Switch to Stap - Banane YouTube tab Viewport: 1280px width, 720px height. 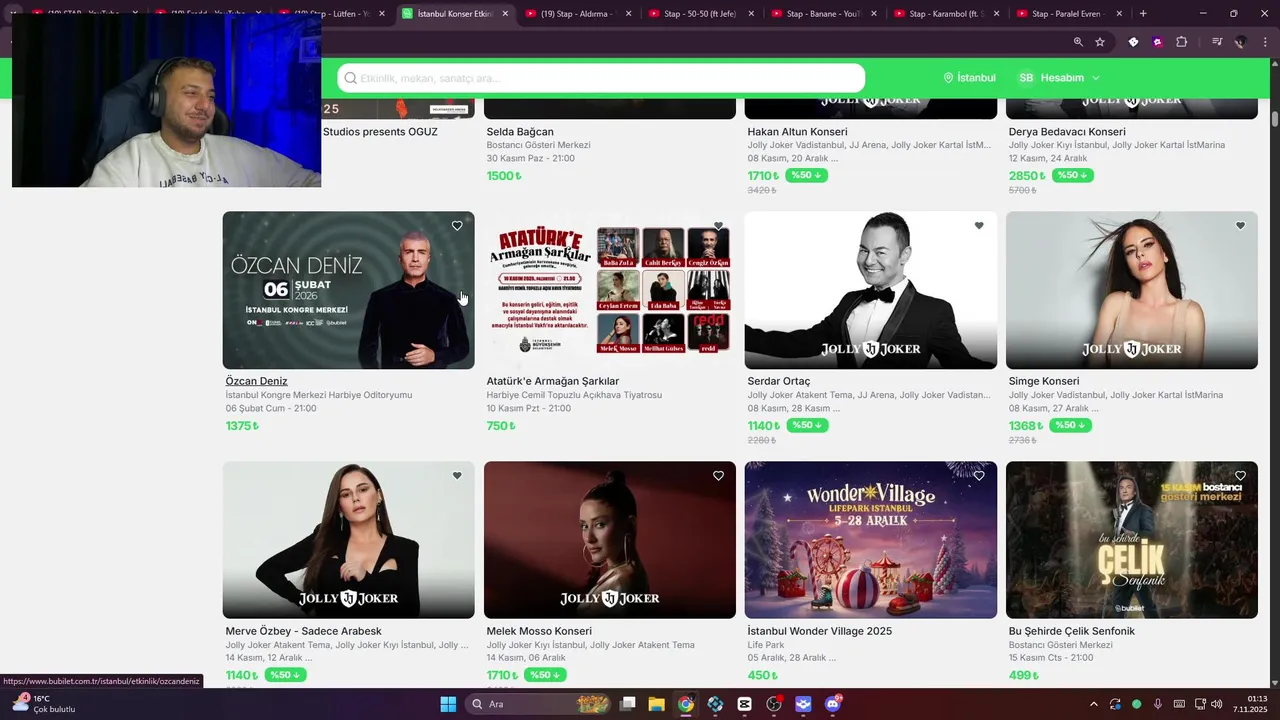(x=825, y=14)
